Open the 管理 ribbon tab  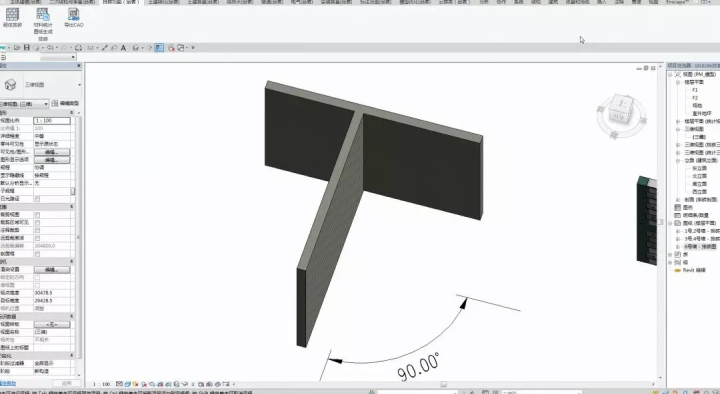(636, 2)
